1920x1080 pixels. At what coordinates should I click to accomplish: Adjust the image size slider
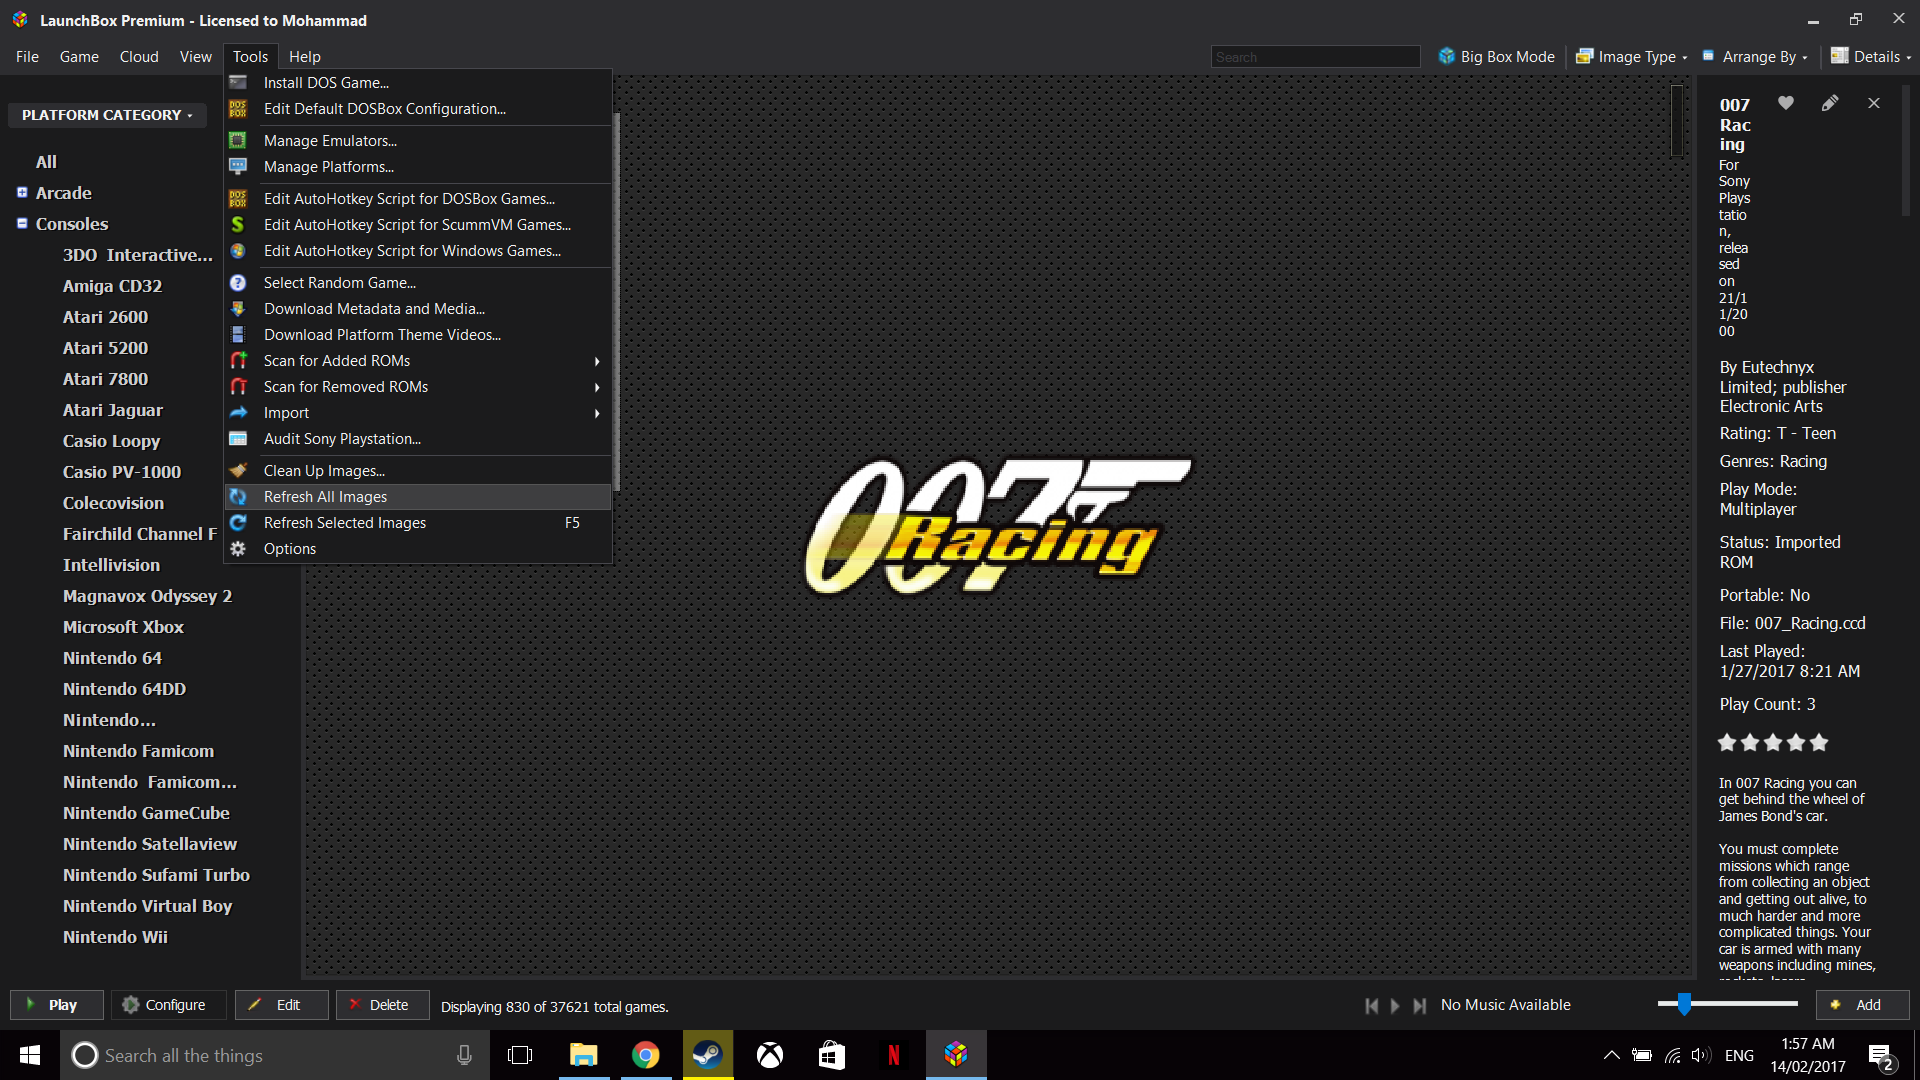(x=1685, y=1004)
